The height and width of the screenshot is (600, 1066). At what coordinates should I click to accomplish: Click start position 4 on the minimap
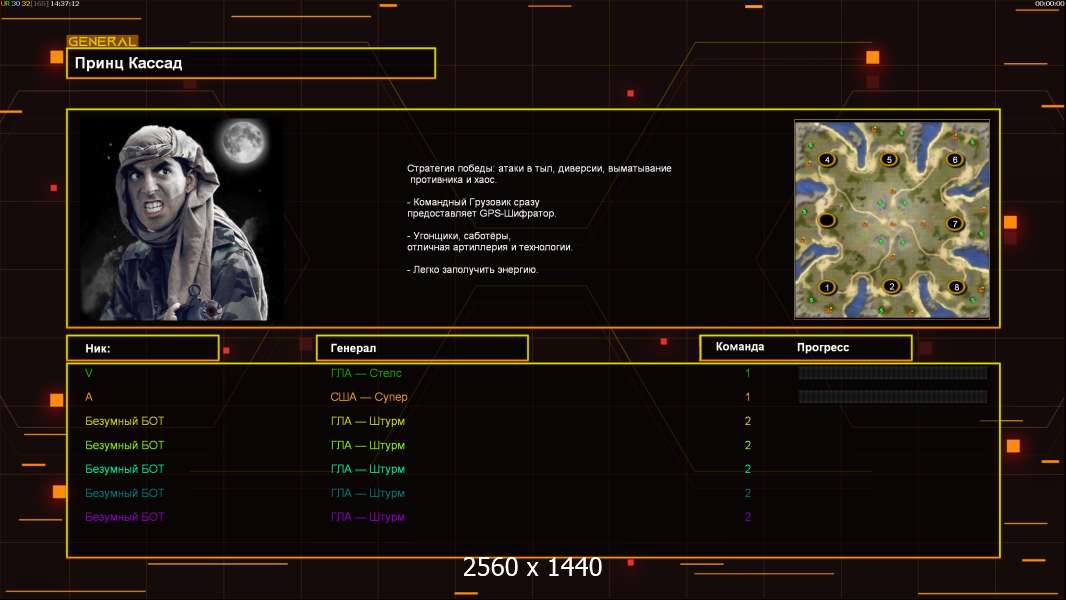827,159
